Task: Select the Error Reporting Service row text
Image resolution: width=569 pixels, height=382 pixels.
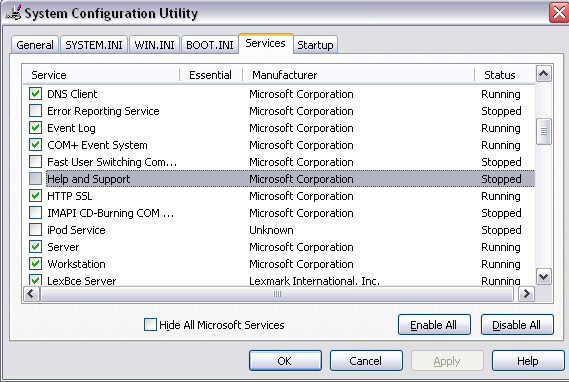Action: tap(103, 111)
